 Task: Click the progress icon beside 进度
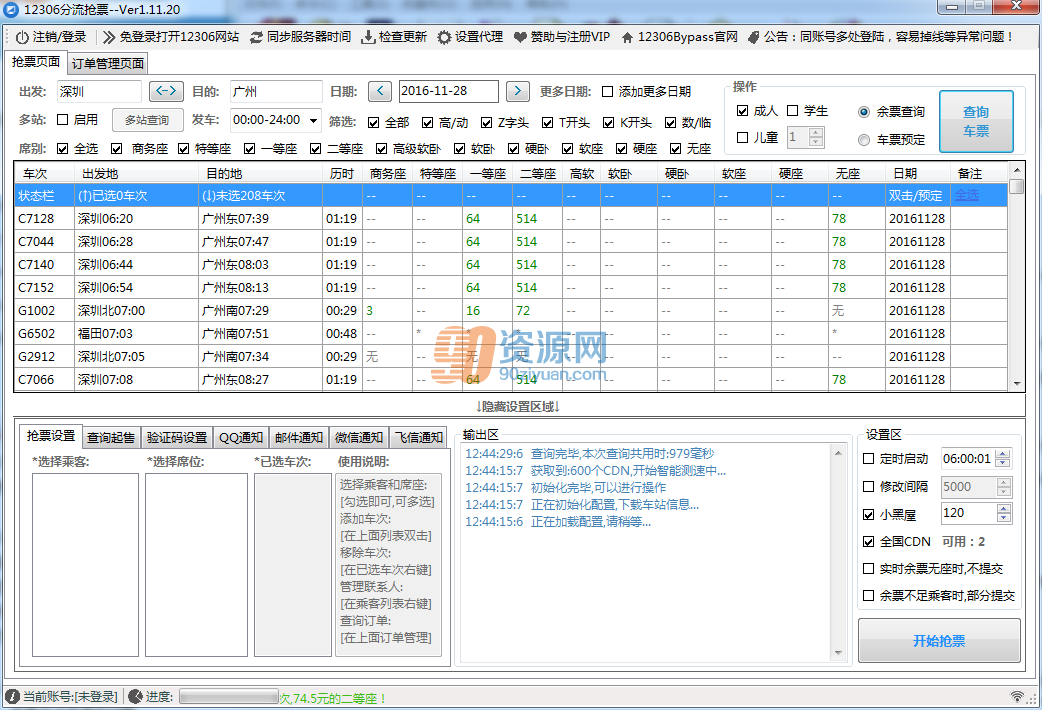point(135,697)
